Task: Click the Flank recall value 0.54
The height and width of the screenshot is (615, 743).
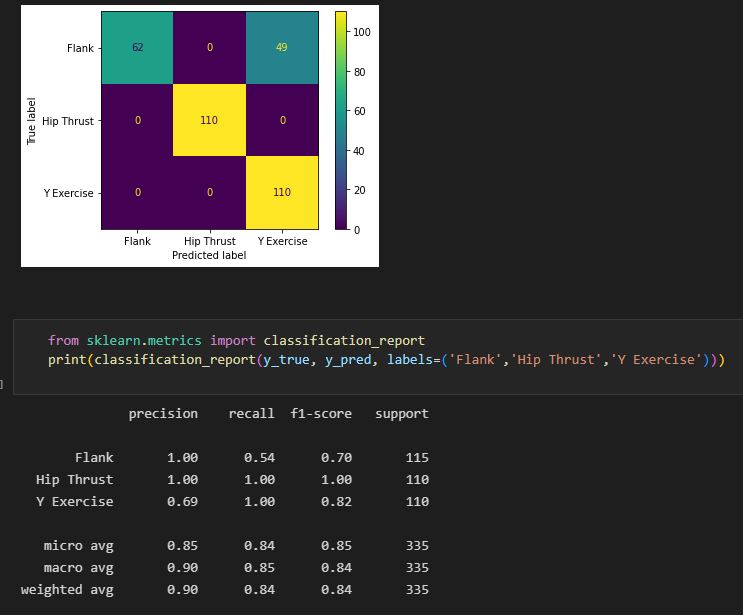Action: tap(259, 458)
